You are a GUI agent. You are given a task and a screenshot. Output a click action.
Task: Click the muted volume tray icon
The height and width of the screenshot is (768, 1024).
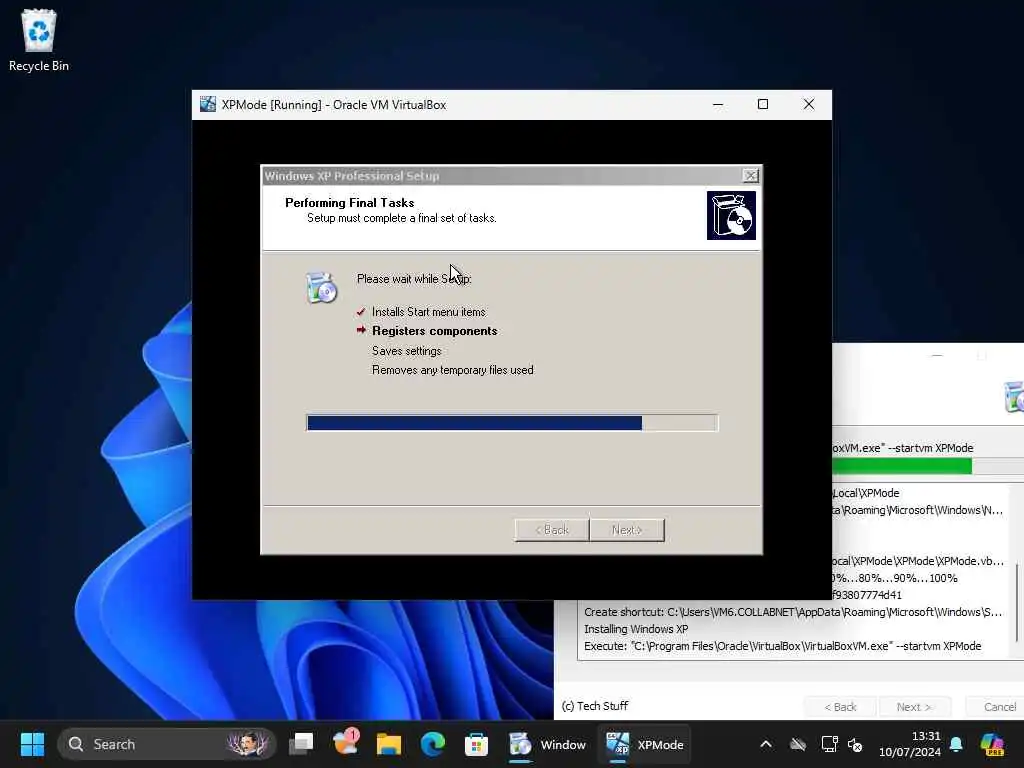tap(856, 744)
